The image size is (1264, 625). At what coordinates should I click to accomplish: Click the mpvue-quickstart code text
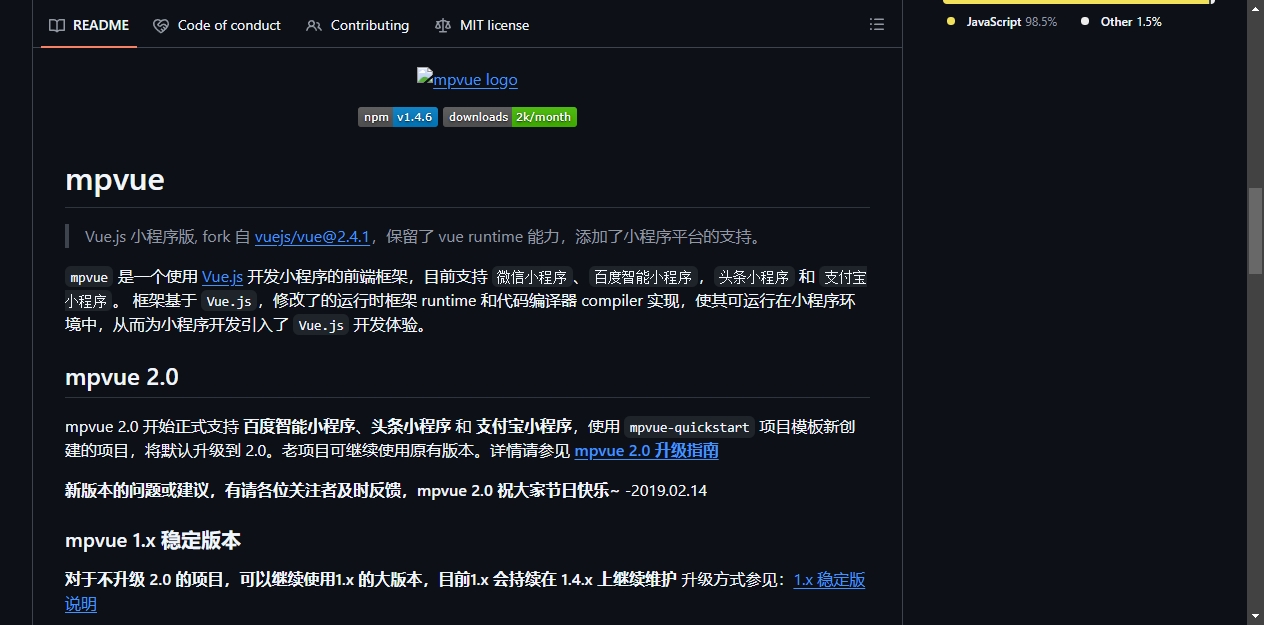pyautogui.click(x=689, y=427)
